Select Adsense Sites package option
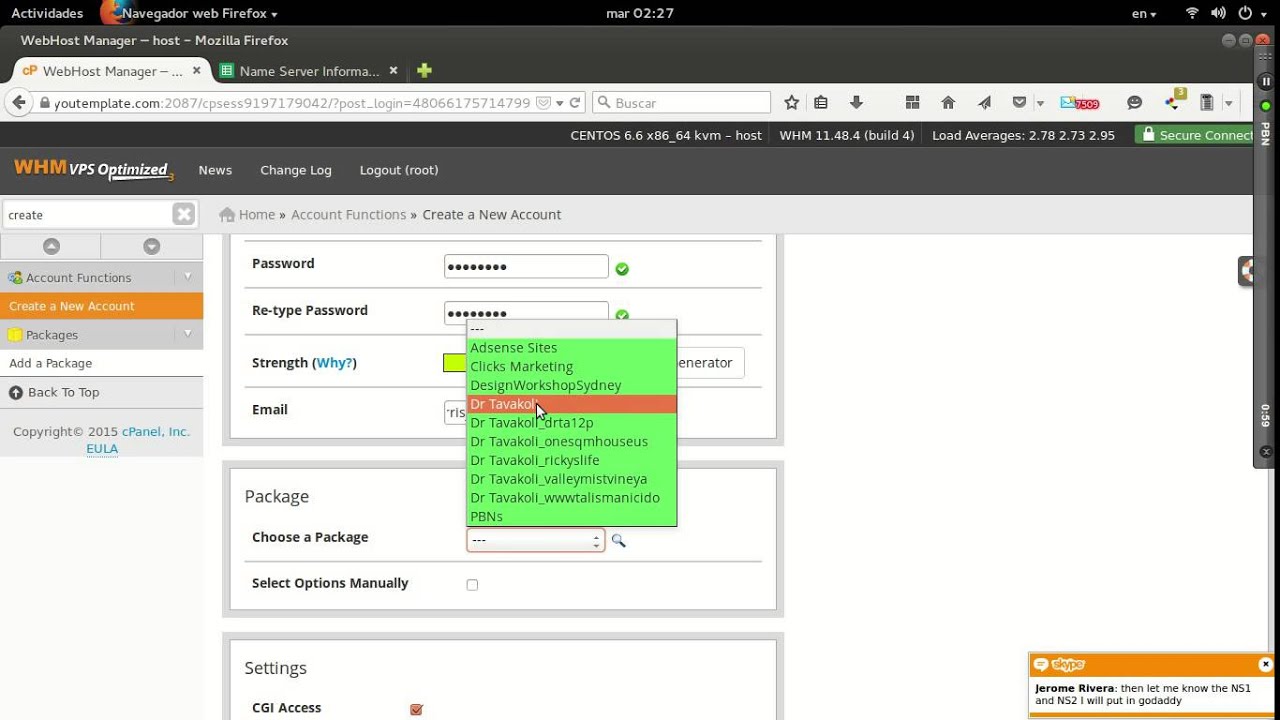This screenshot has height=720, width=1280. (572, 348)
